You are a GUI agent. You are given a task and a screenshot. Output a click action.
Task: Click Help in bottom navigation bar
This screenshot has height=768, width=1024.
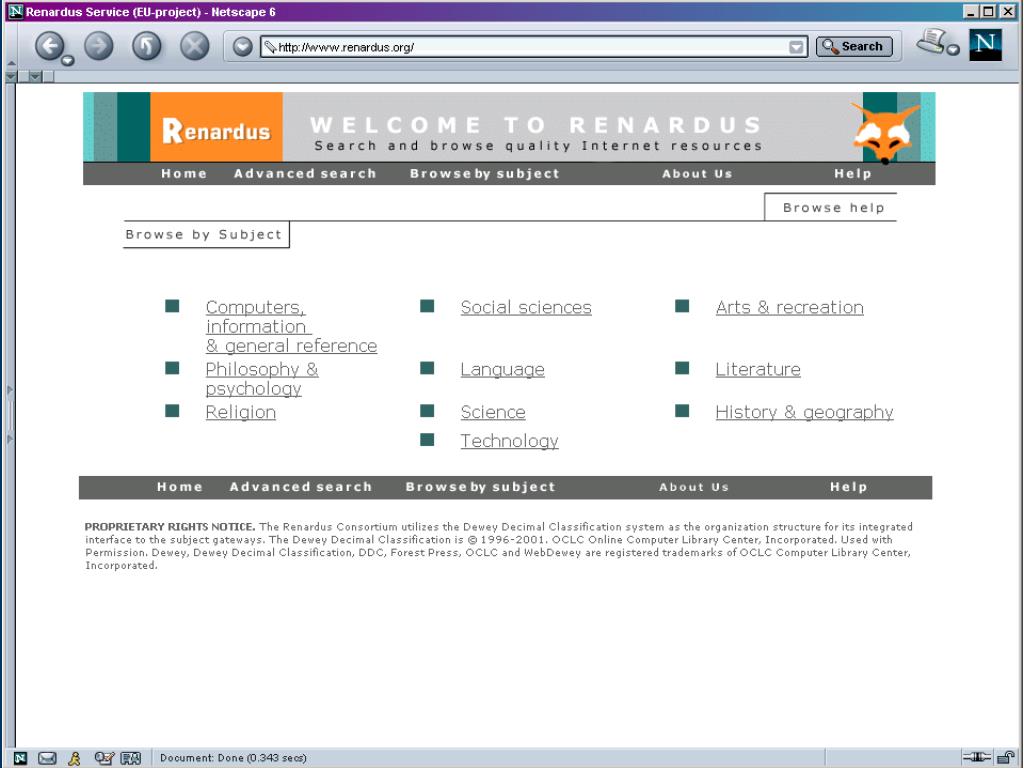pyautogui.click(x=848, y=487)
